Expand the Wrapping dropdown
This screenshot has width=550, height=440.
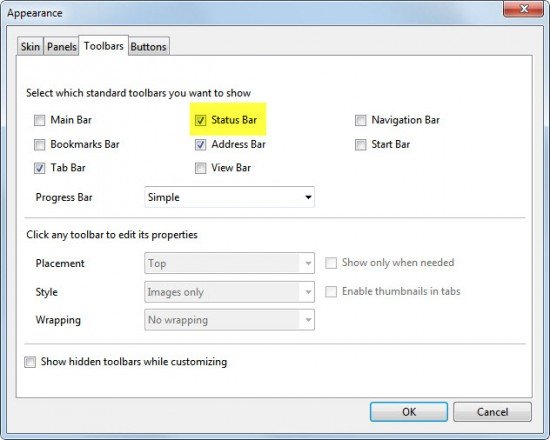click(229, 320)
